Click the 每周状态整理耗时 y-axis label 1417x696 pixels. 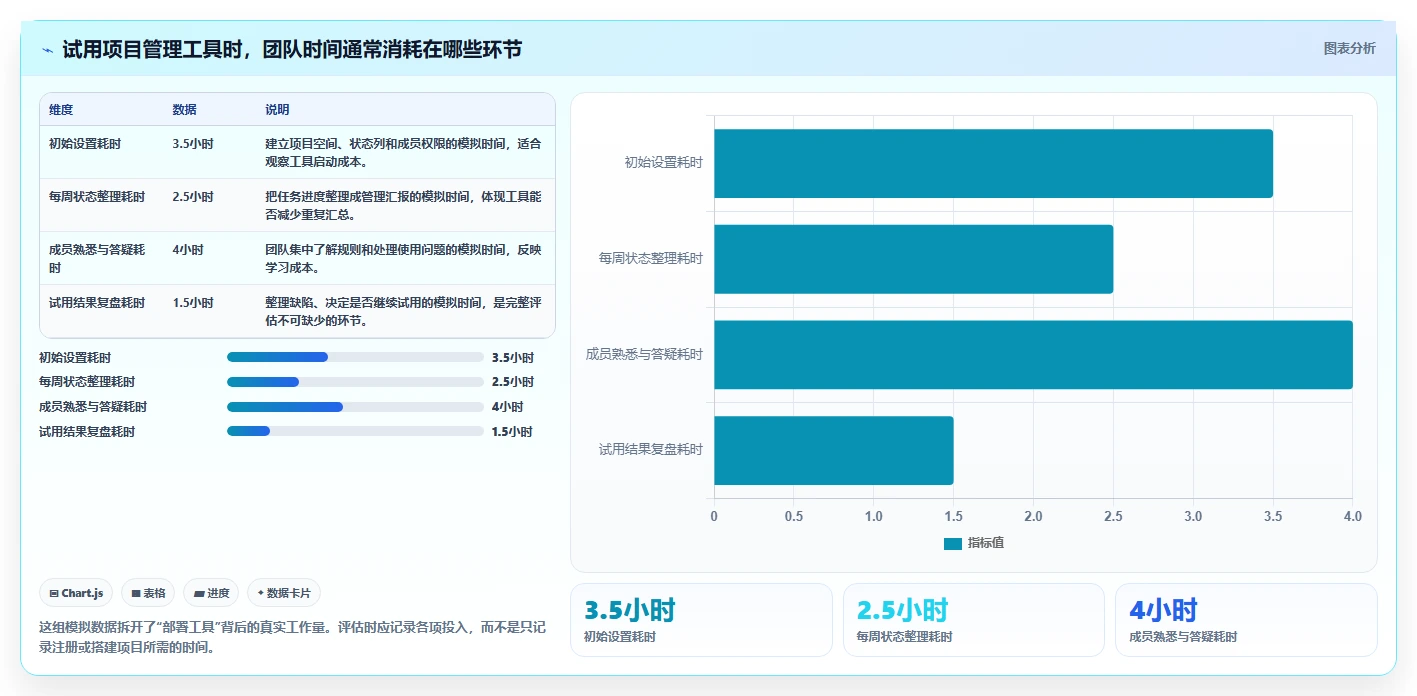tap(651, 258)
